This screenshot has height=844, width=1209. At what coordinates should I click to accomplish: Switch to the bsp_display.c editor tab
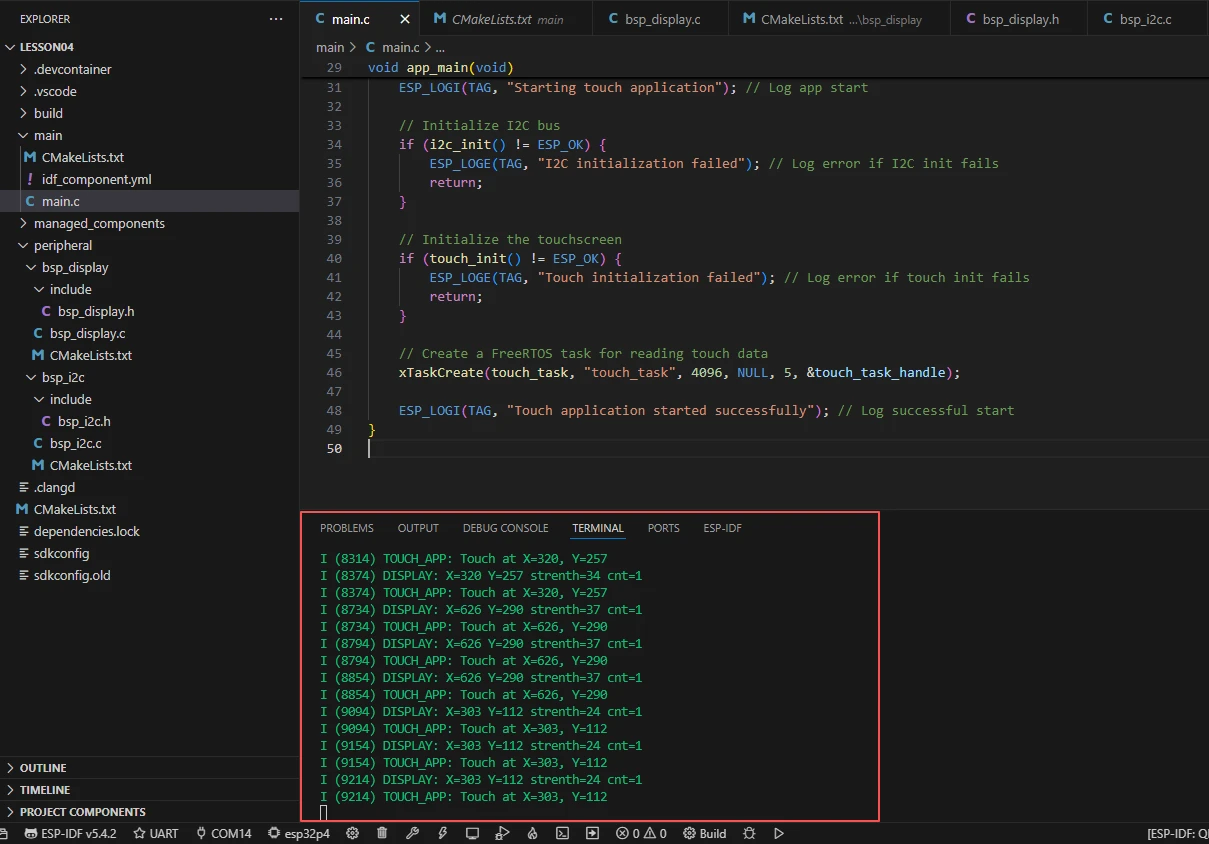(654, 19)
